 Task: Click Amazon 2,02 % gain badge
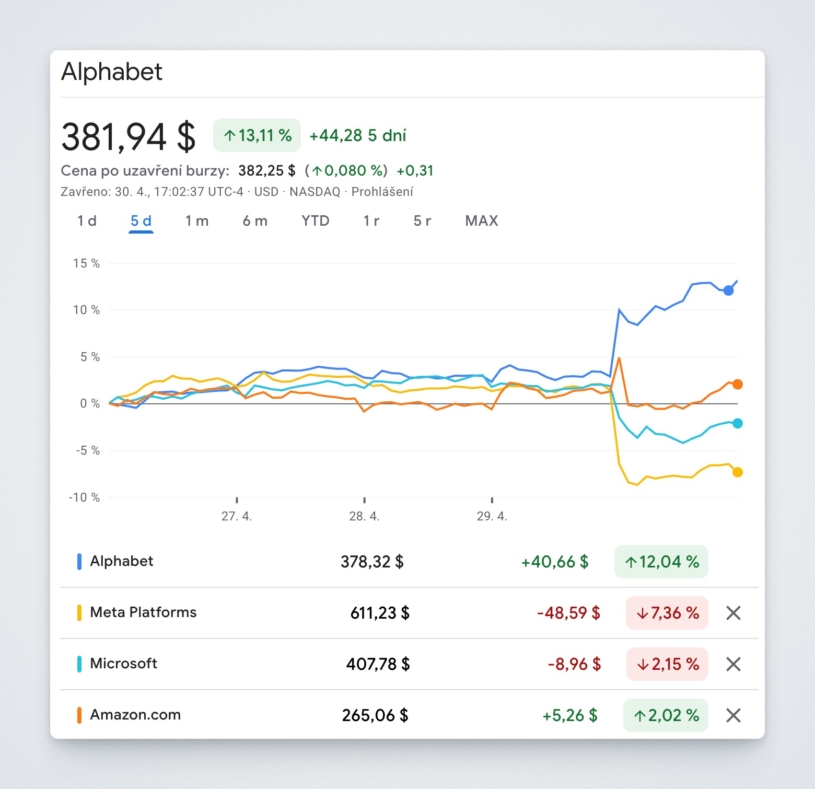tap(665, 715)
